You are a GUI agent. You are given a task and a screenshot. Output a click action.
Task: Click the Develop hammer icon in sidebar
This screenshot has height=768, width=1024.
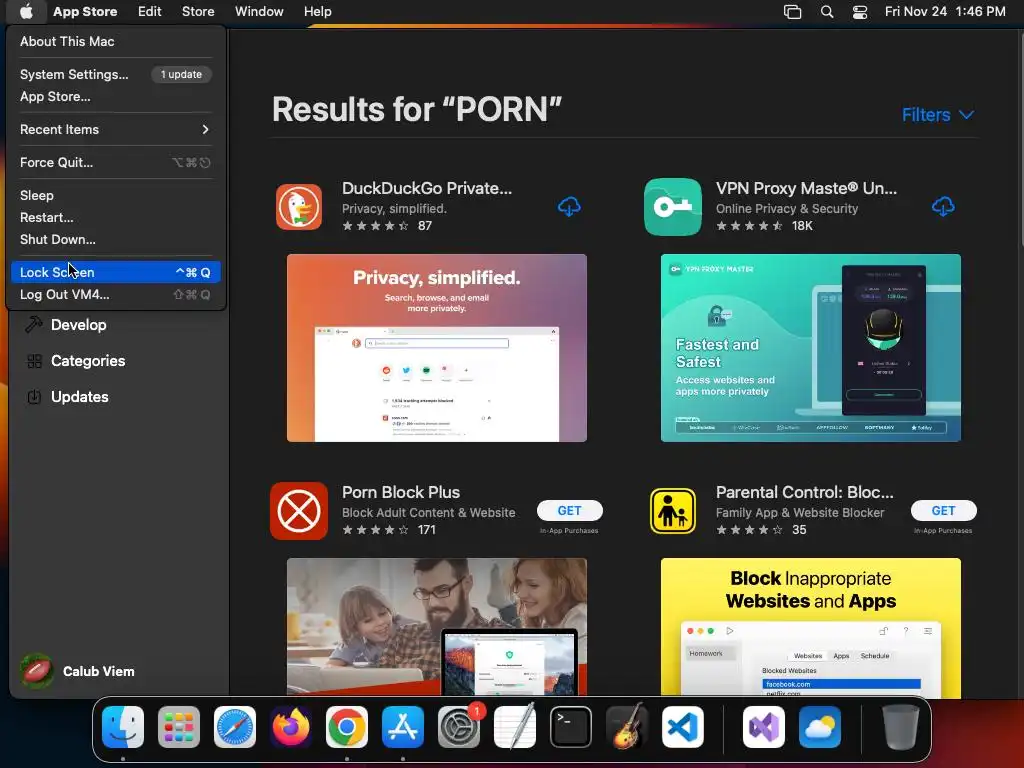(34, 325)
